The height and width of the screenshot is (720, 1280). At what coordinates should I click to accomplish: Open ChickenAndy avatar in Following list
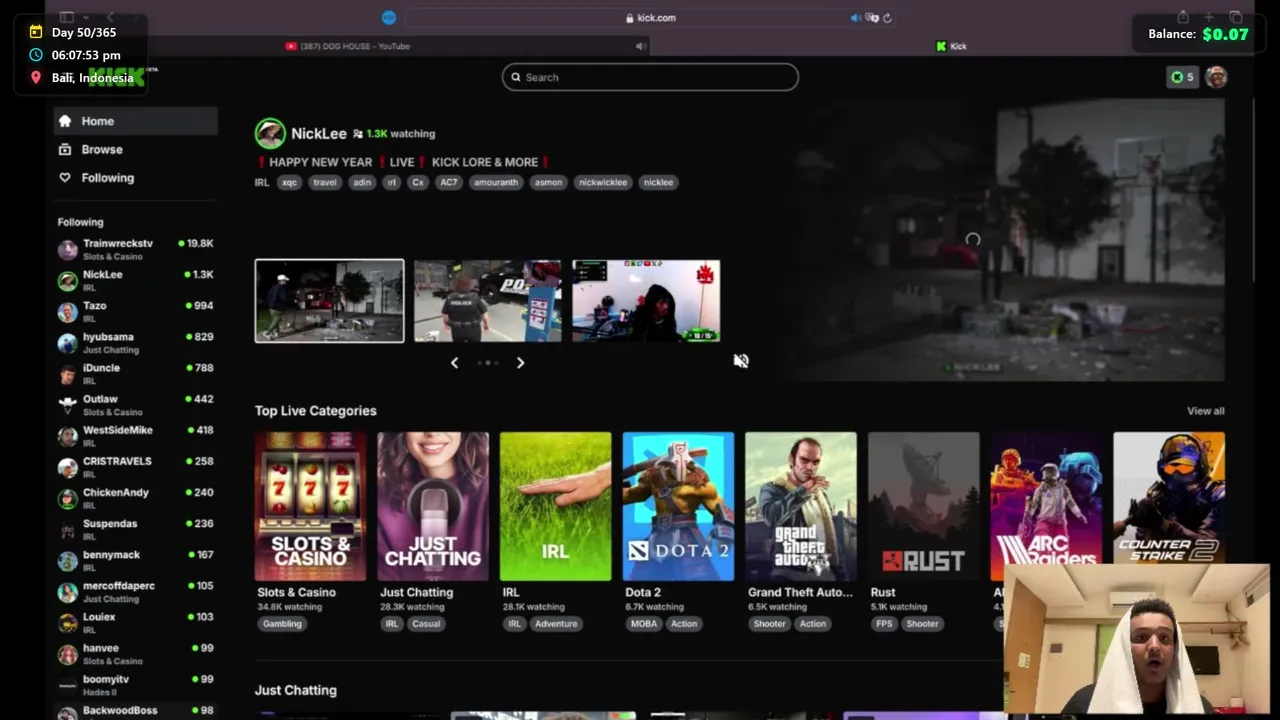point(67,498)
